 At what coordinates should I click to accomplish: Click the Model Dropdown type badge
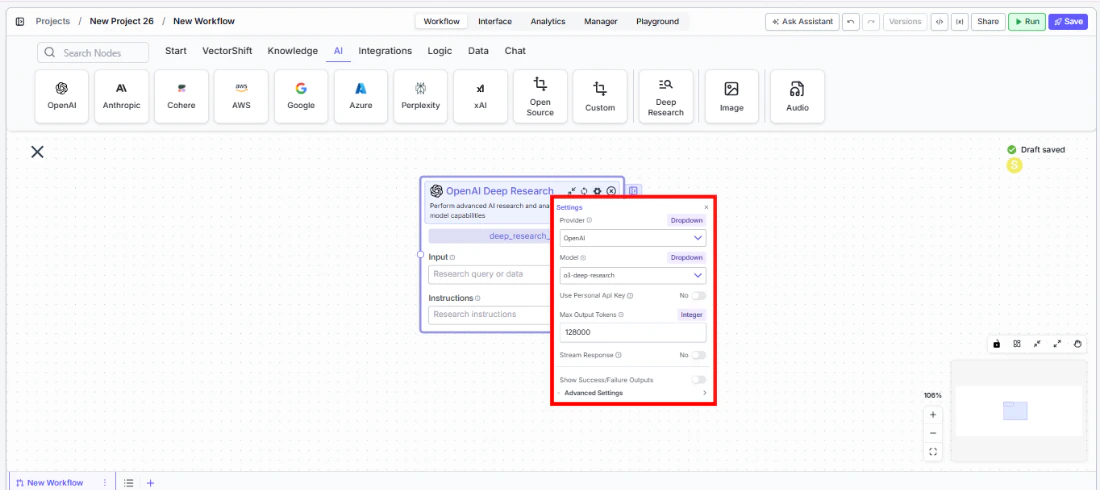coord(686,258)
